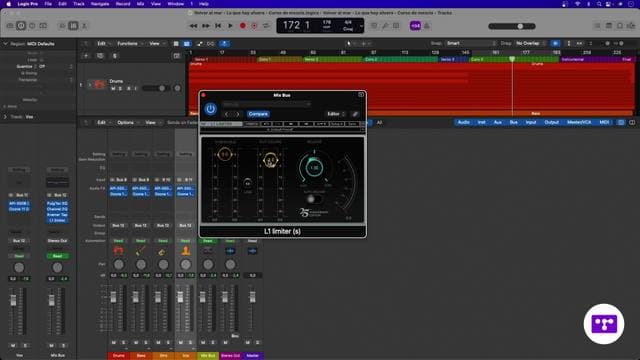
Task: Click the Compare button in plugin window
Action: coord(258,114)
